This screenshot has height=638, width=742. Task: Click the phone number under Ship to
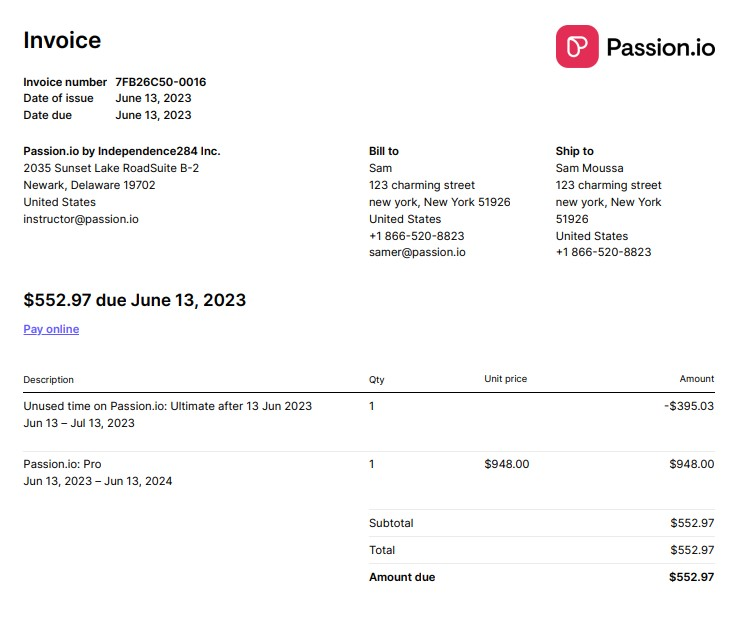point(603,252)
